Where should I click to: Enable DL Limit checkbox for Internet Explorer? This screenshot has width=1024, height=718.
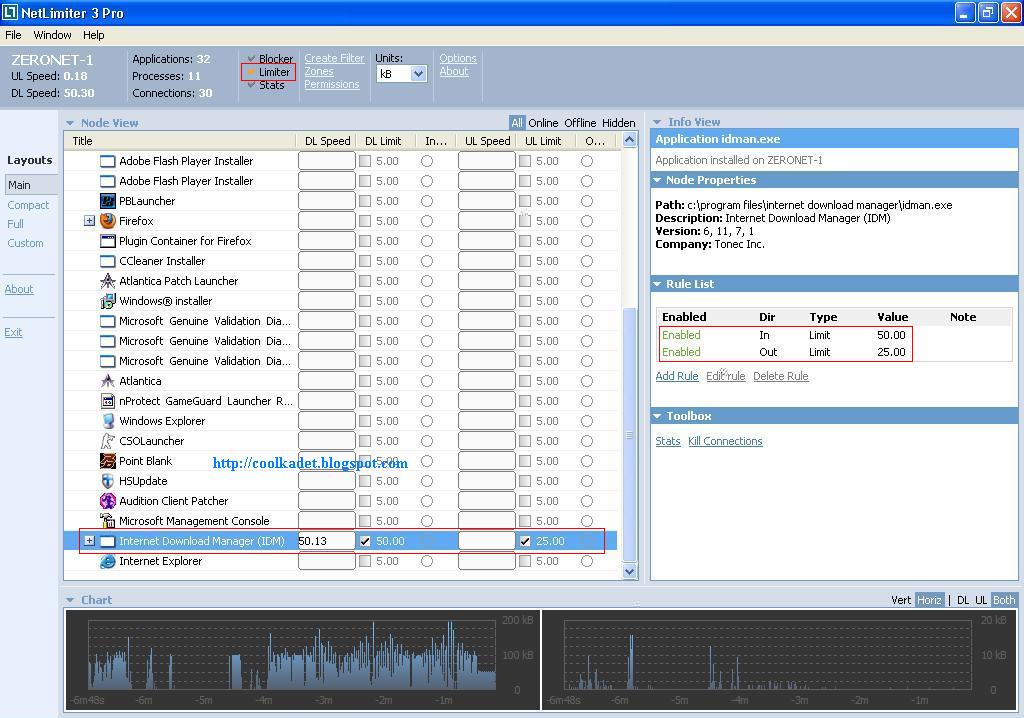(x=365, y=561)
